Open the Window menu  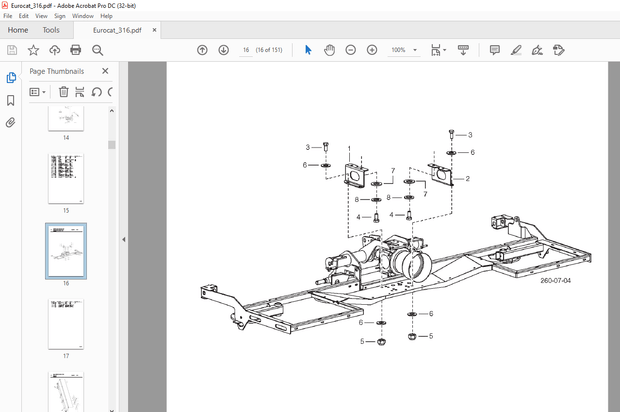coord(83,16)
